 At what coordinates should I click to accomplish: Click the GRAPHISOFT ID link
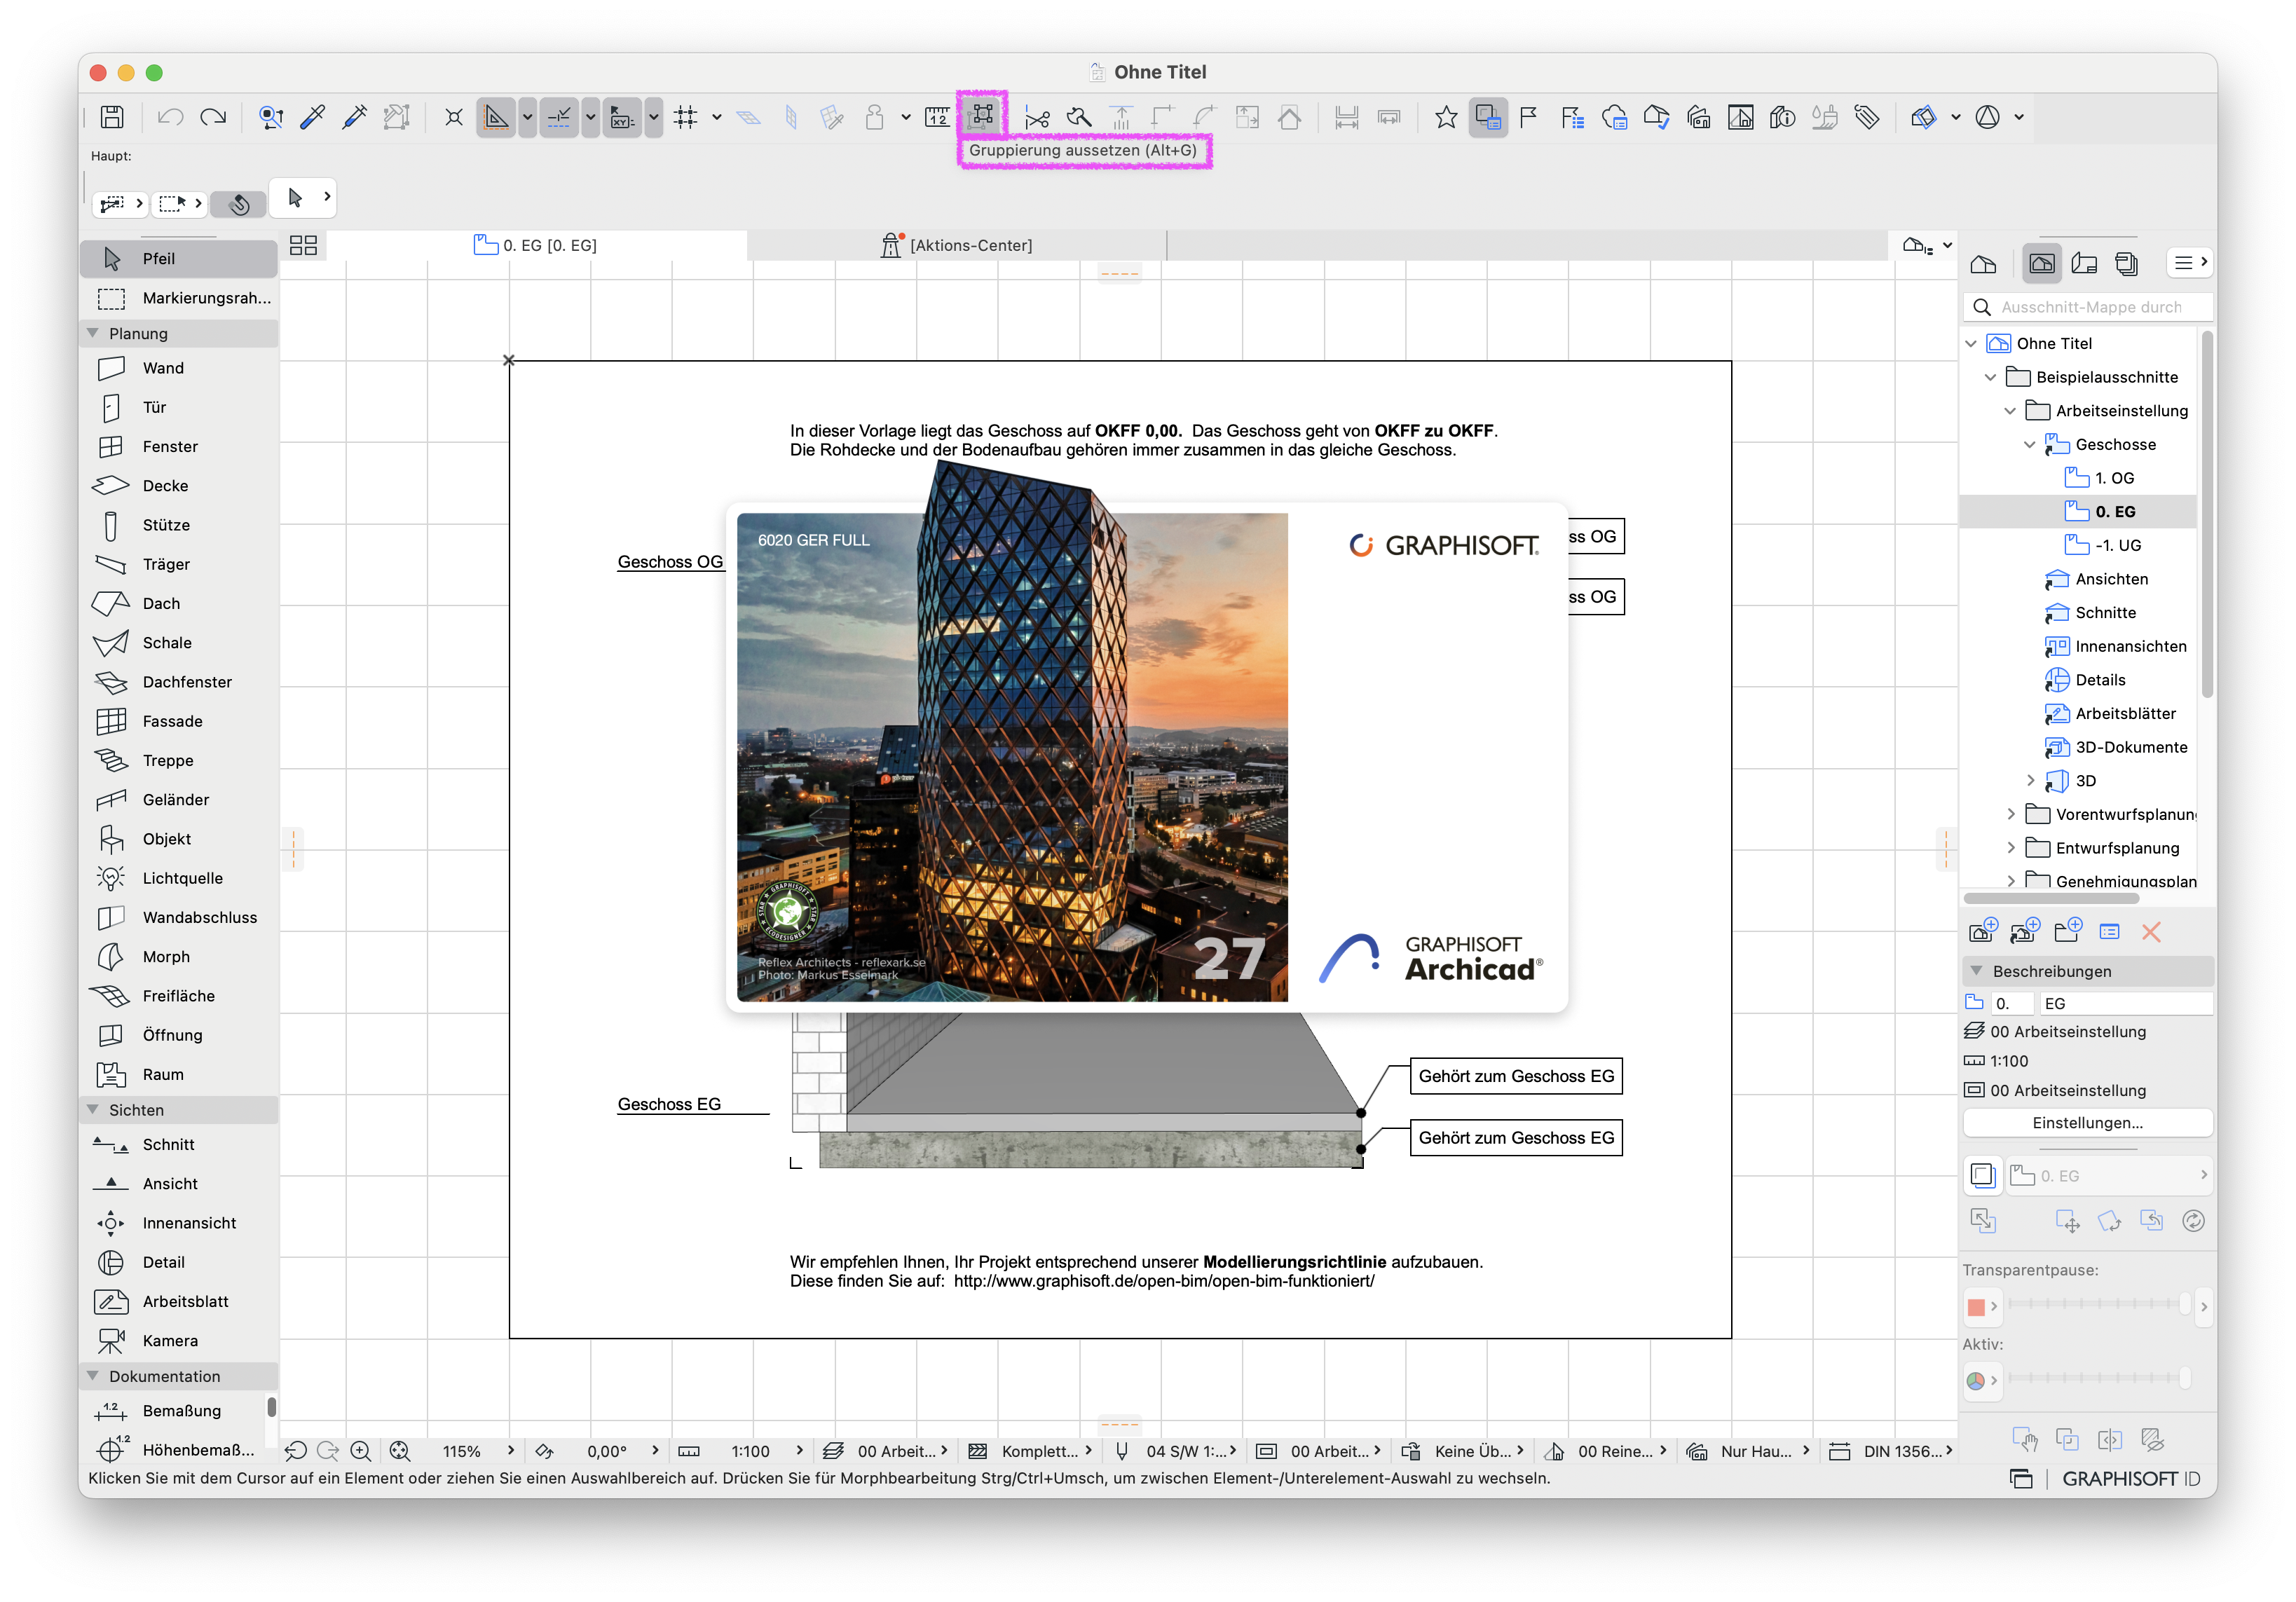(2130, 1479)
